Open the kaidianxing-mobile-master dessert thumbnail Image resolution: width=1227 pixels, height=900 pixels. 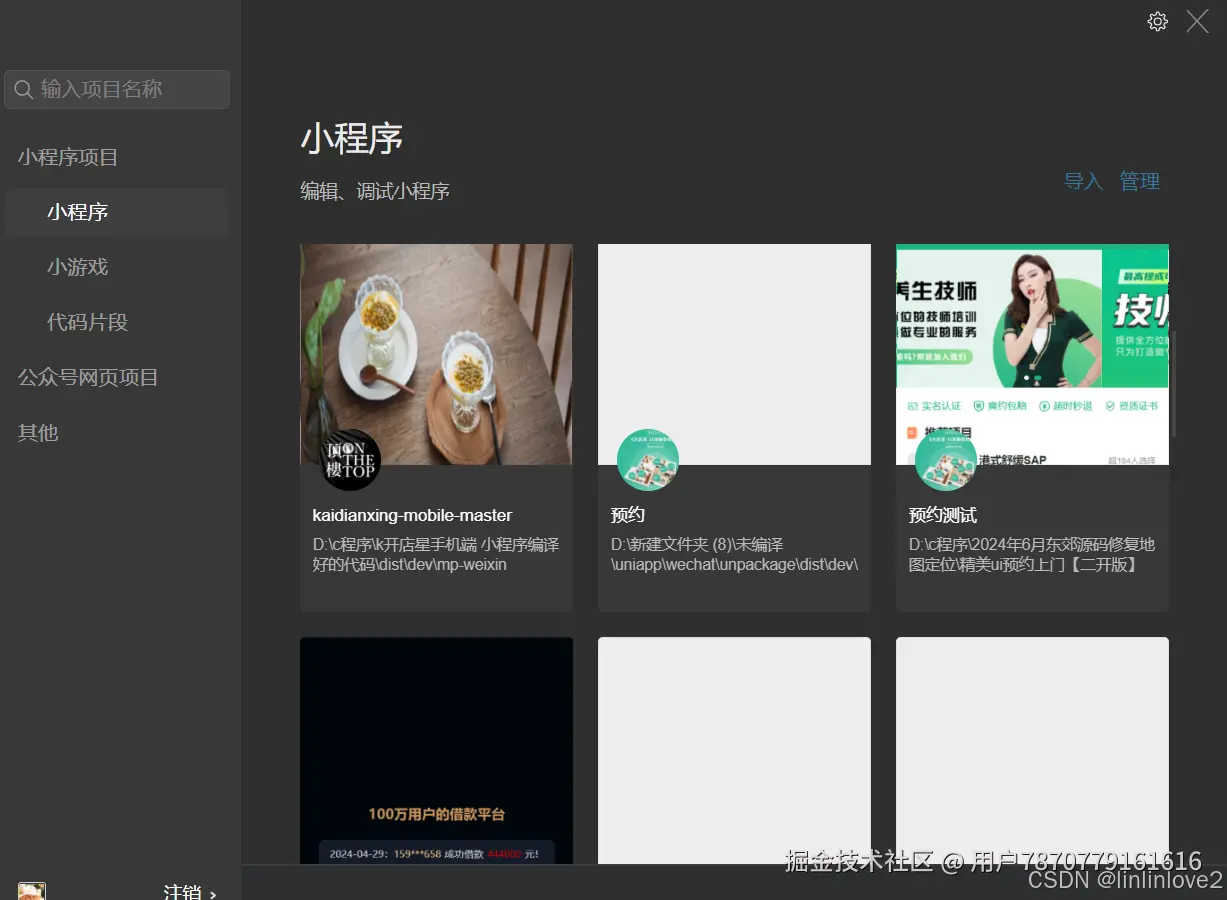(436, 354)
